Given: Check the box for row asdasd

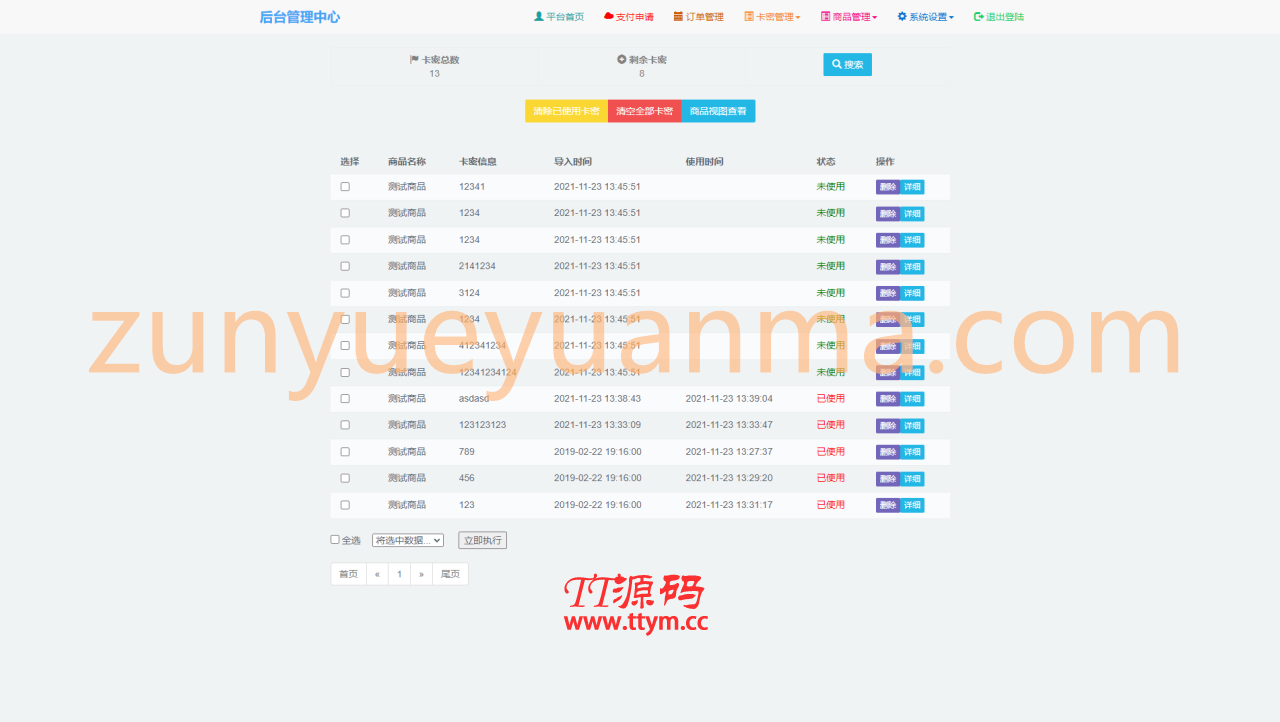Looking at the screenshot, I should coord(345,399).
